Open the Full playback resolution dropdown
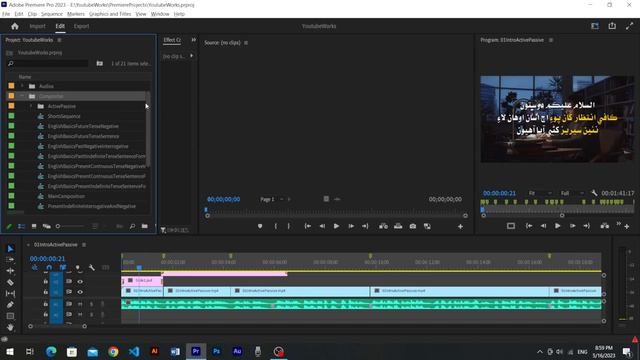640x360 pixels. click(x=573, y=193)
